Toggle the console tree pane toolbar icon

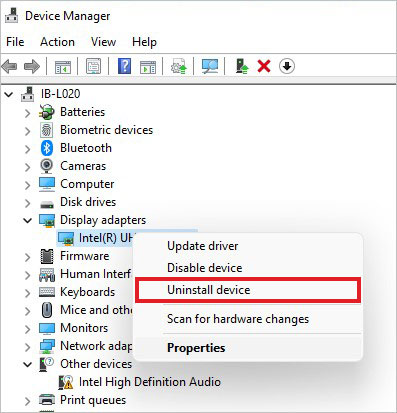coord(63,67)
